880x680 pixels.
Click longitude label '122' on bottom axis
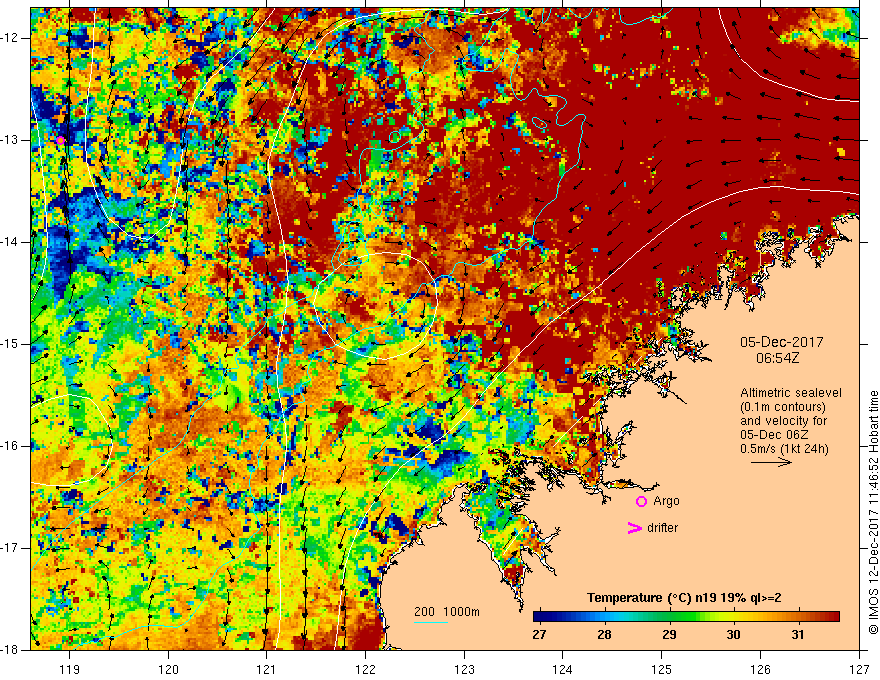(x=365, y=669)
